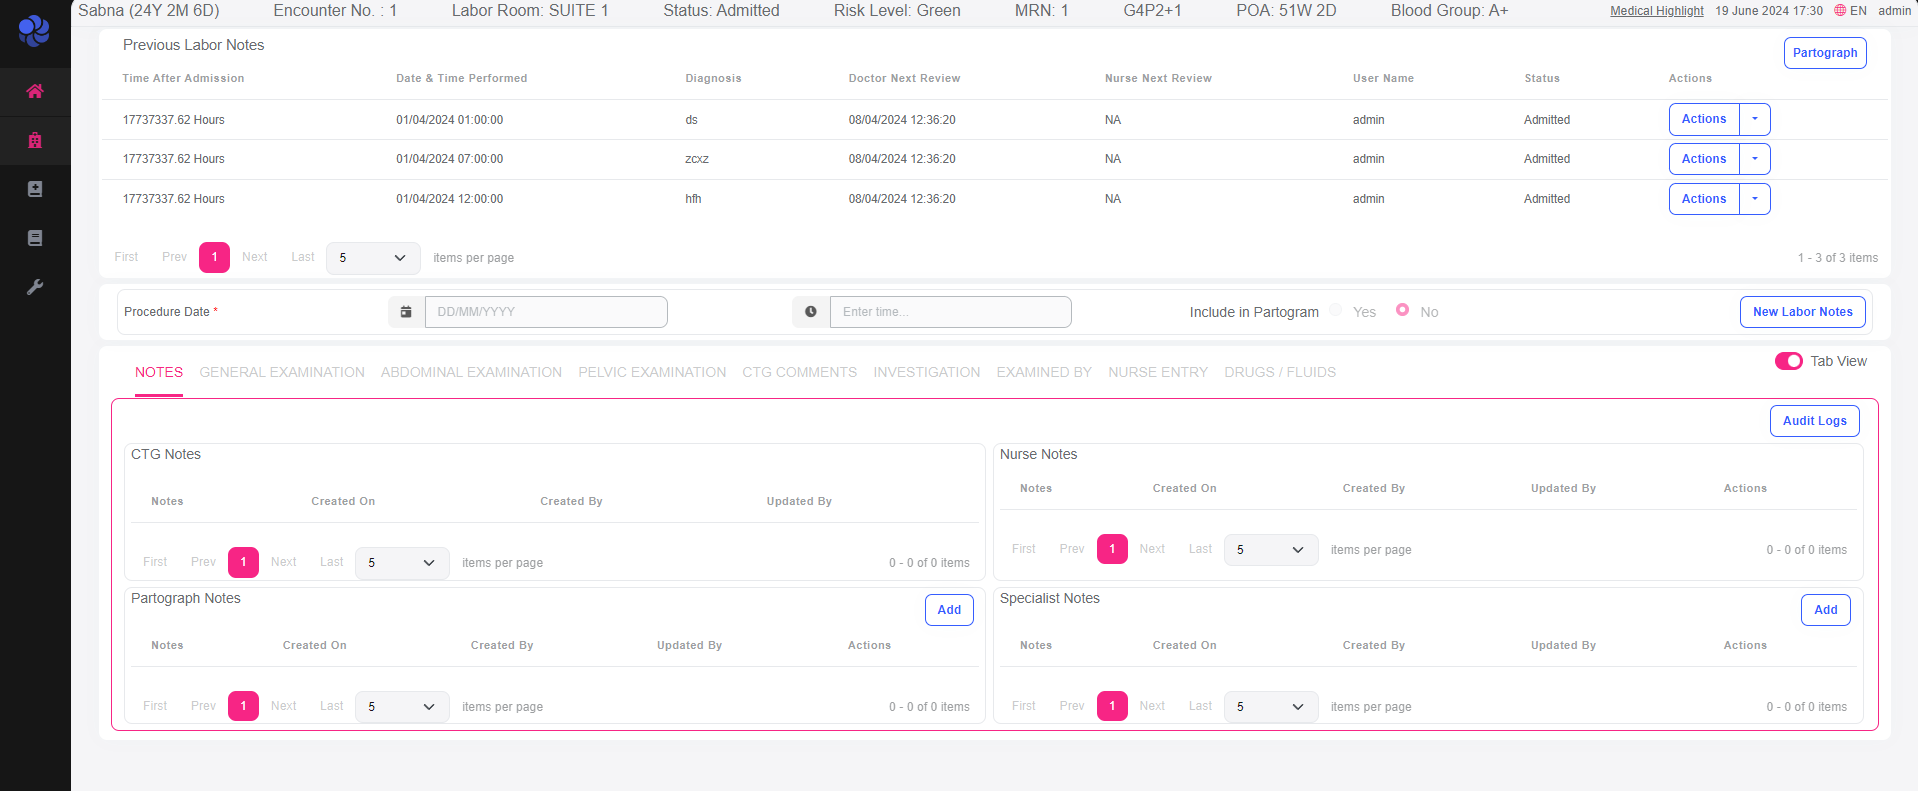Switch to the General Examination tab
This screenshot has width=1918, height=791.
[282, 372]
